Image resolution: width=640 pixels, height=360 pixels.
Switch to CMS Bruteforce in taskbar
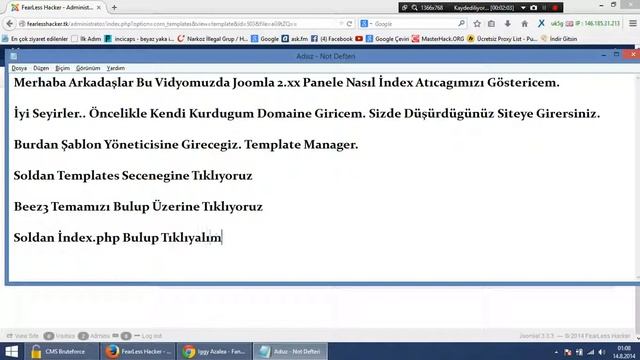[x=62, y=351]
